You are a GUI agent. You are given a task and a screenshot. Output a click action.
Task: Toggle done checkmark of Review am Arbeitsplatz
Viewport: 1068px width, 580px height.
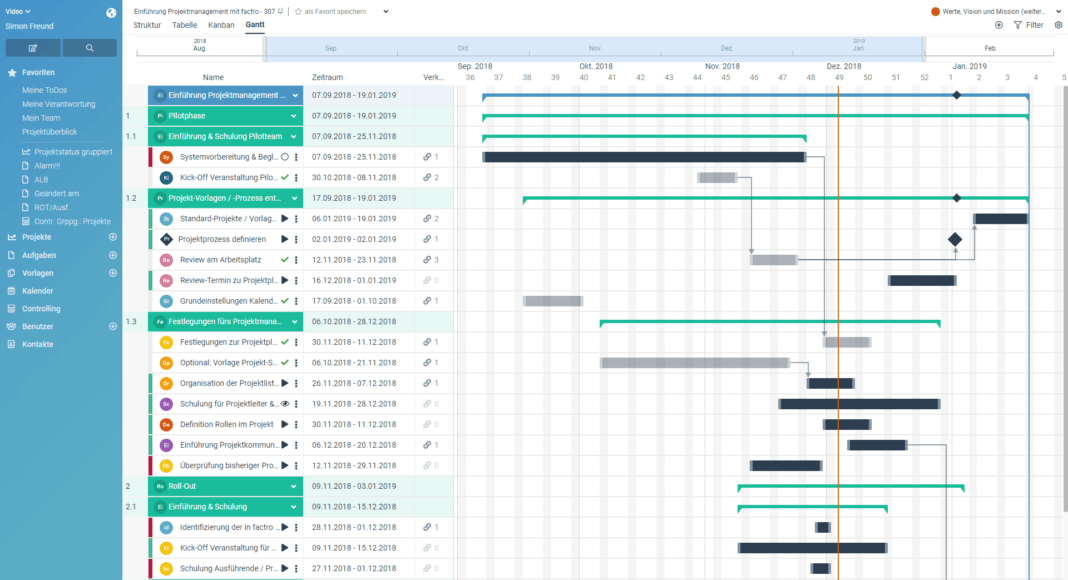click(x=285, y=260)
